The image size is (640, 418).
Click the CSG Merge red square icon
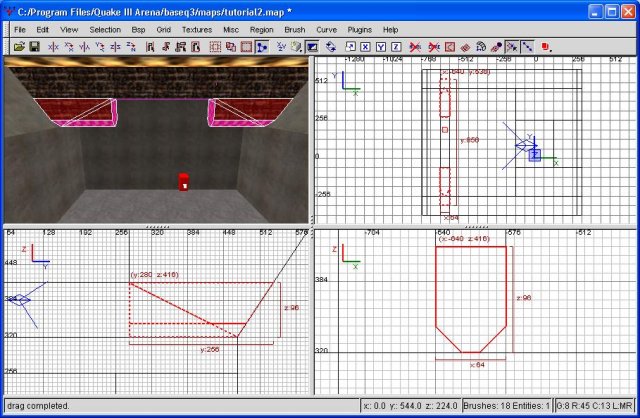(x=246, y=47)
